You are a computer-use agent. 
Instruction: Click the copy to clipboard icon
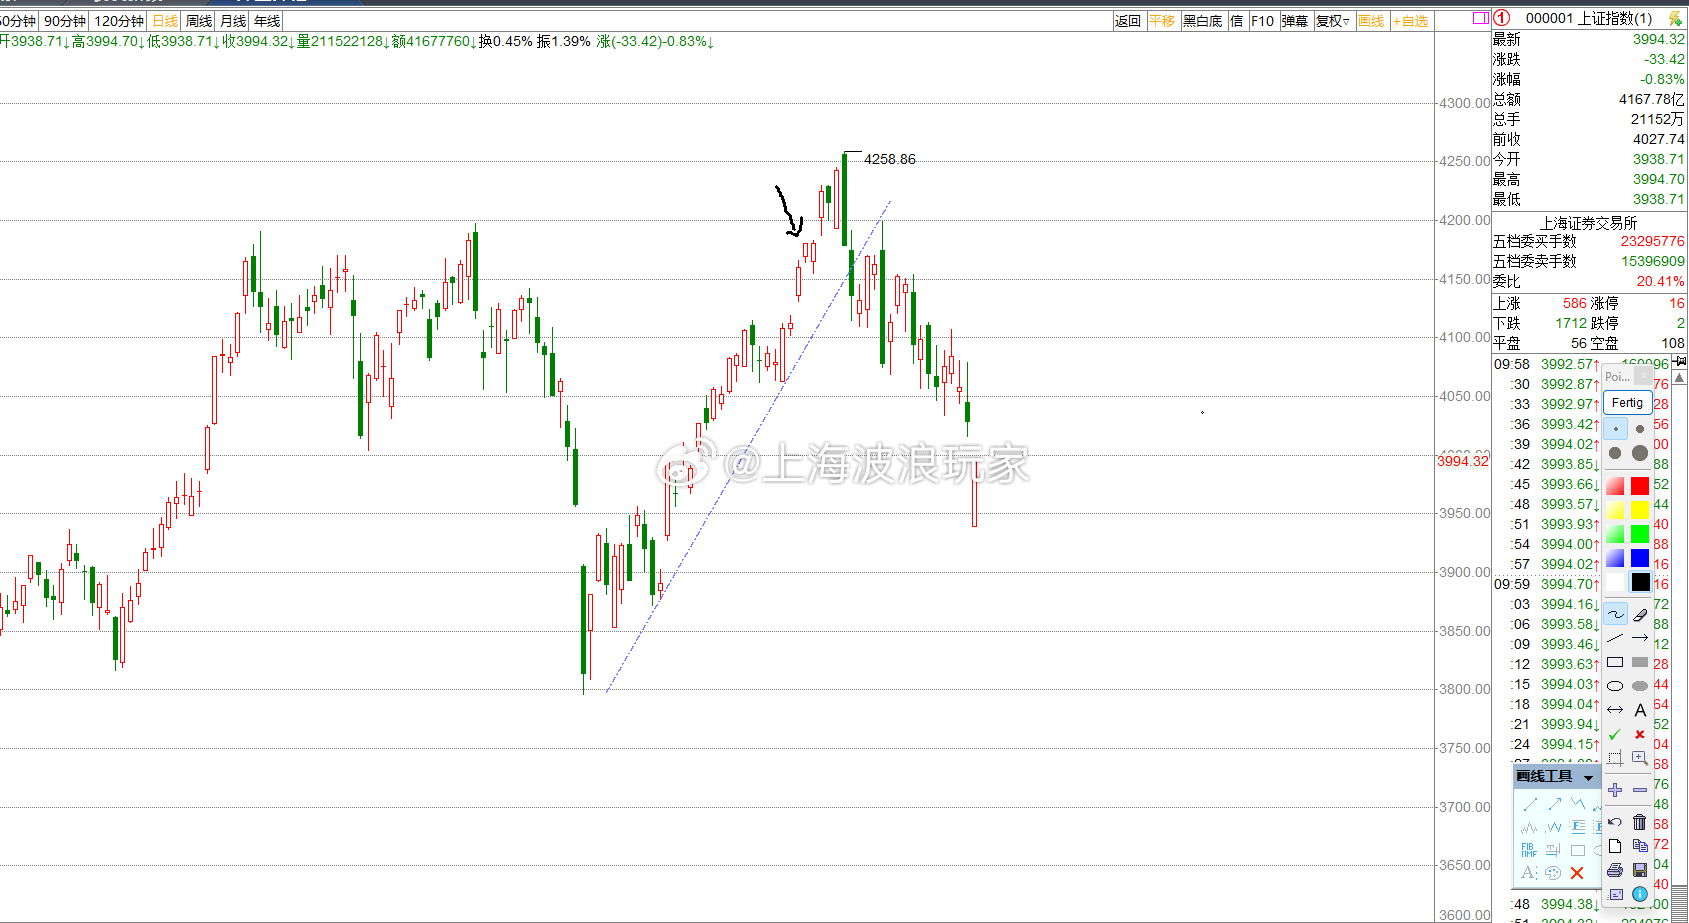tap(1640, 846)
